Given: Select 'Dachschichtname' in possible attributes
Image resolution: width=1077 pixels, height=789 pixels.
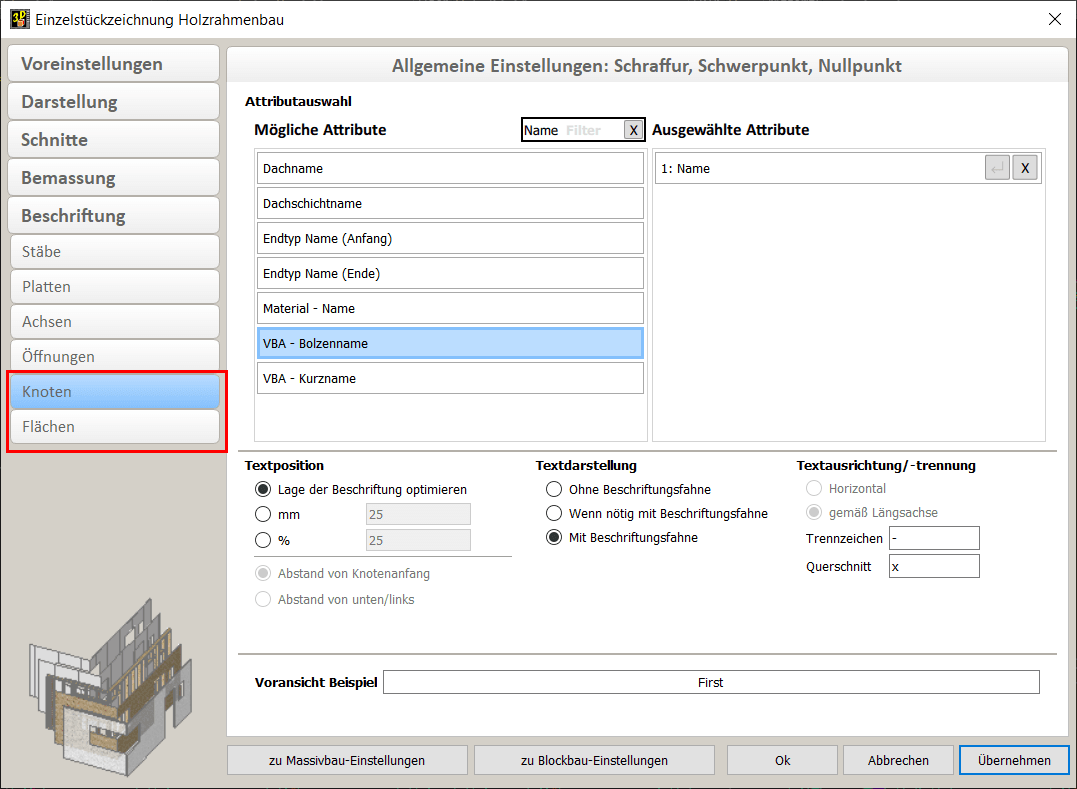Looking at the screenshot, I should [x=450, y=203].
